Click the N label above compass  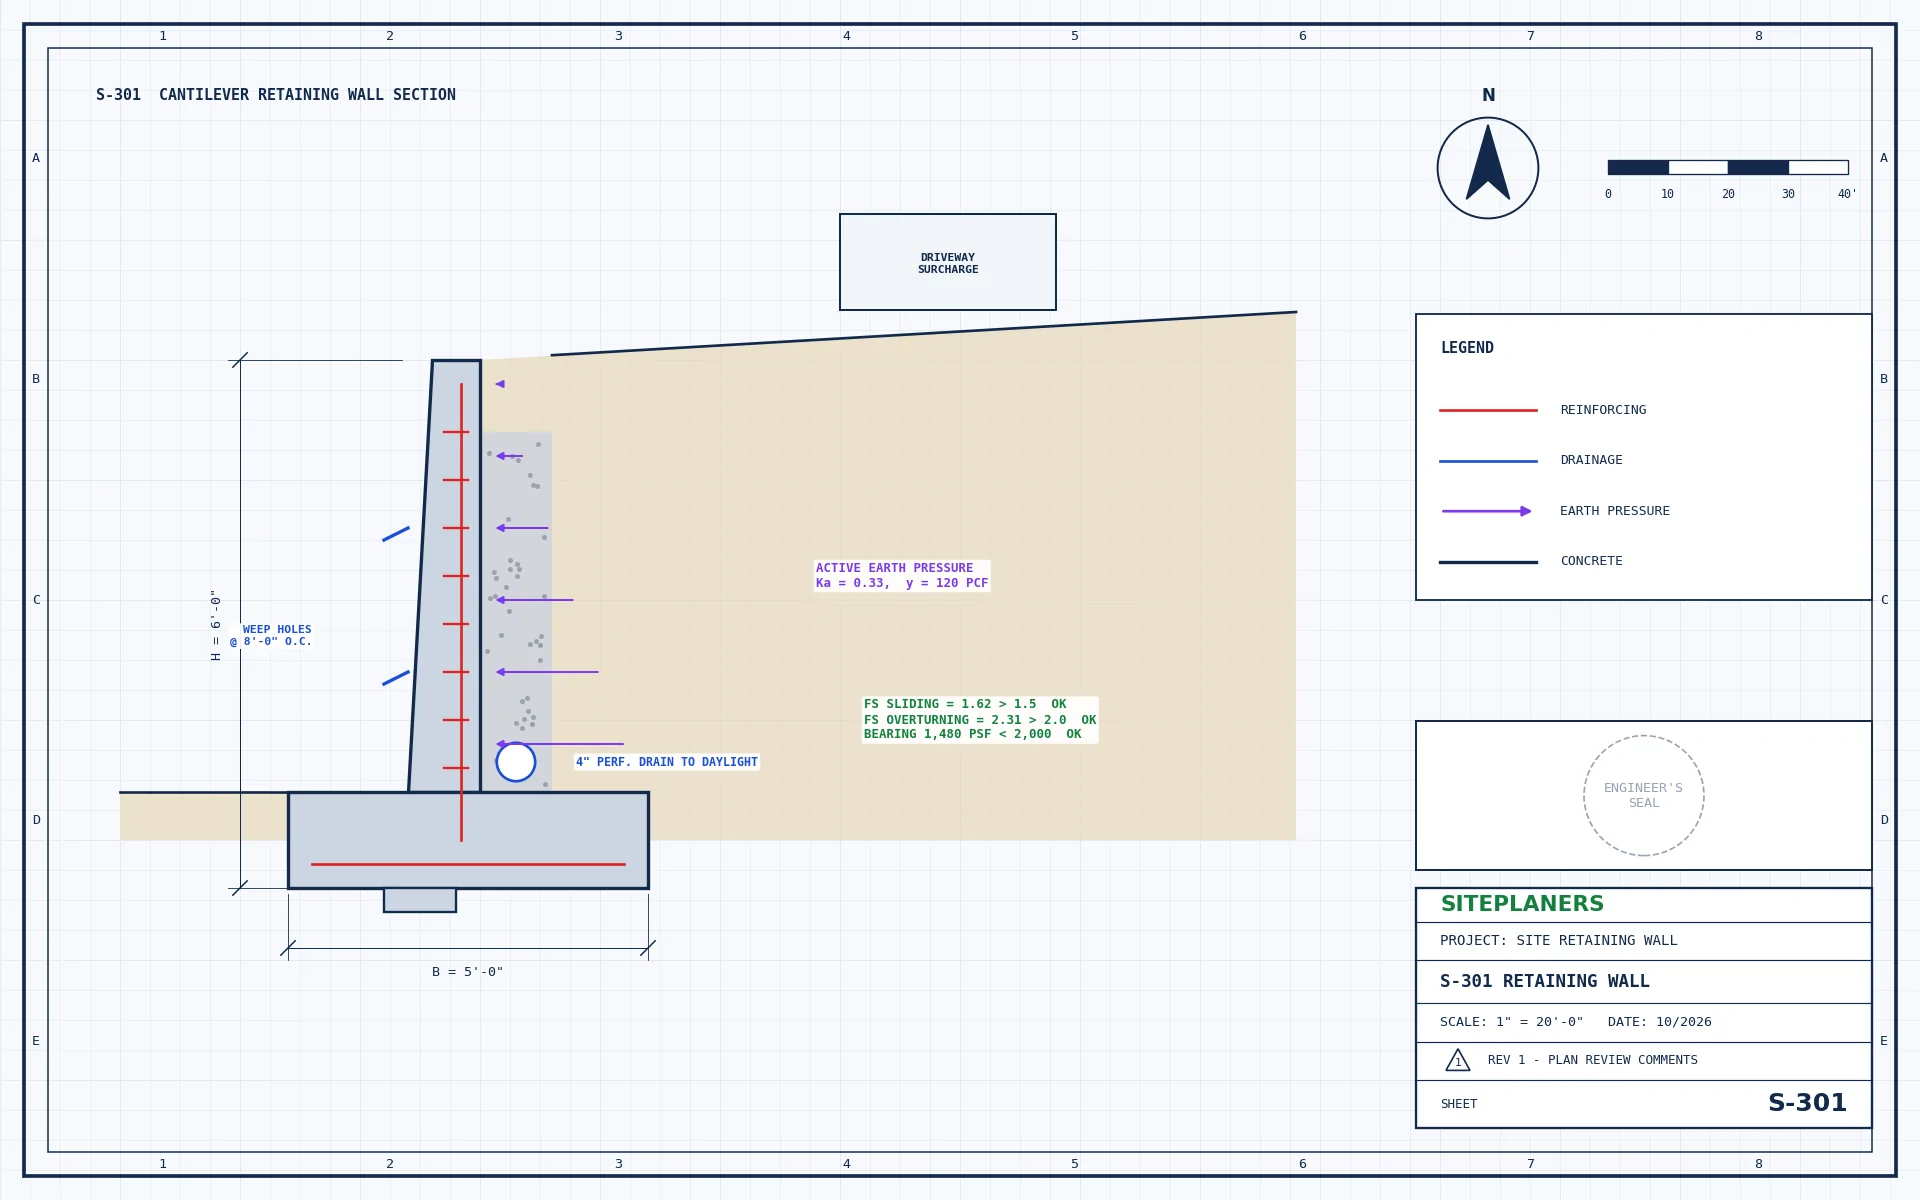1488,96
